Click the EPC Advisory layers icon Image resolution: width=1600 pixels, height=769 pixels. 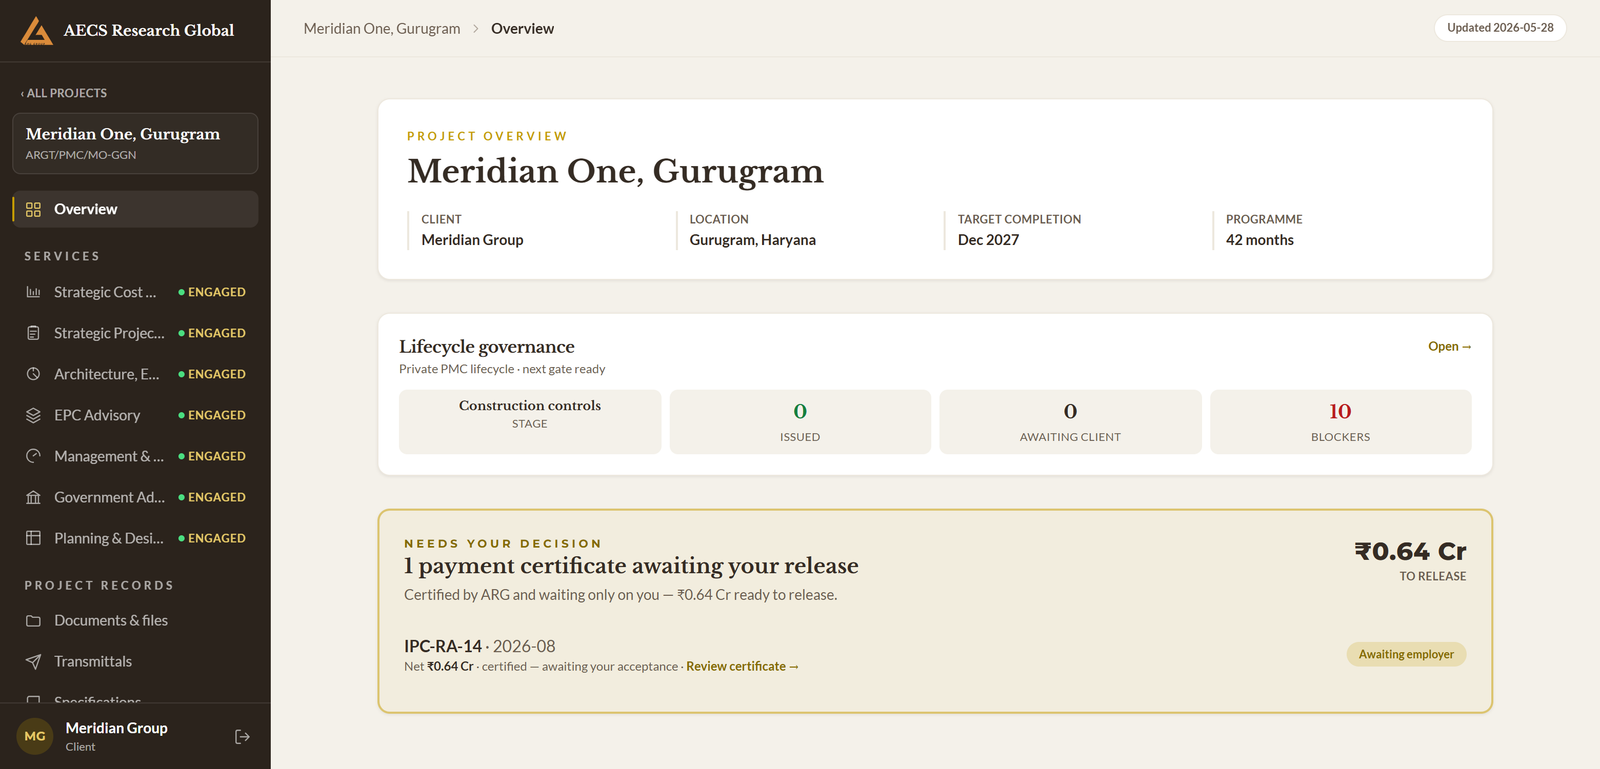click(33, 415)
